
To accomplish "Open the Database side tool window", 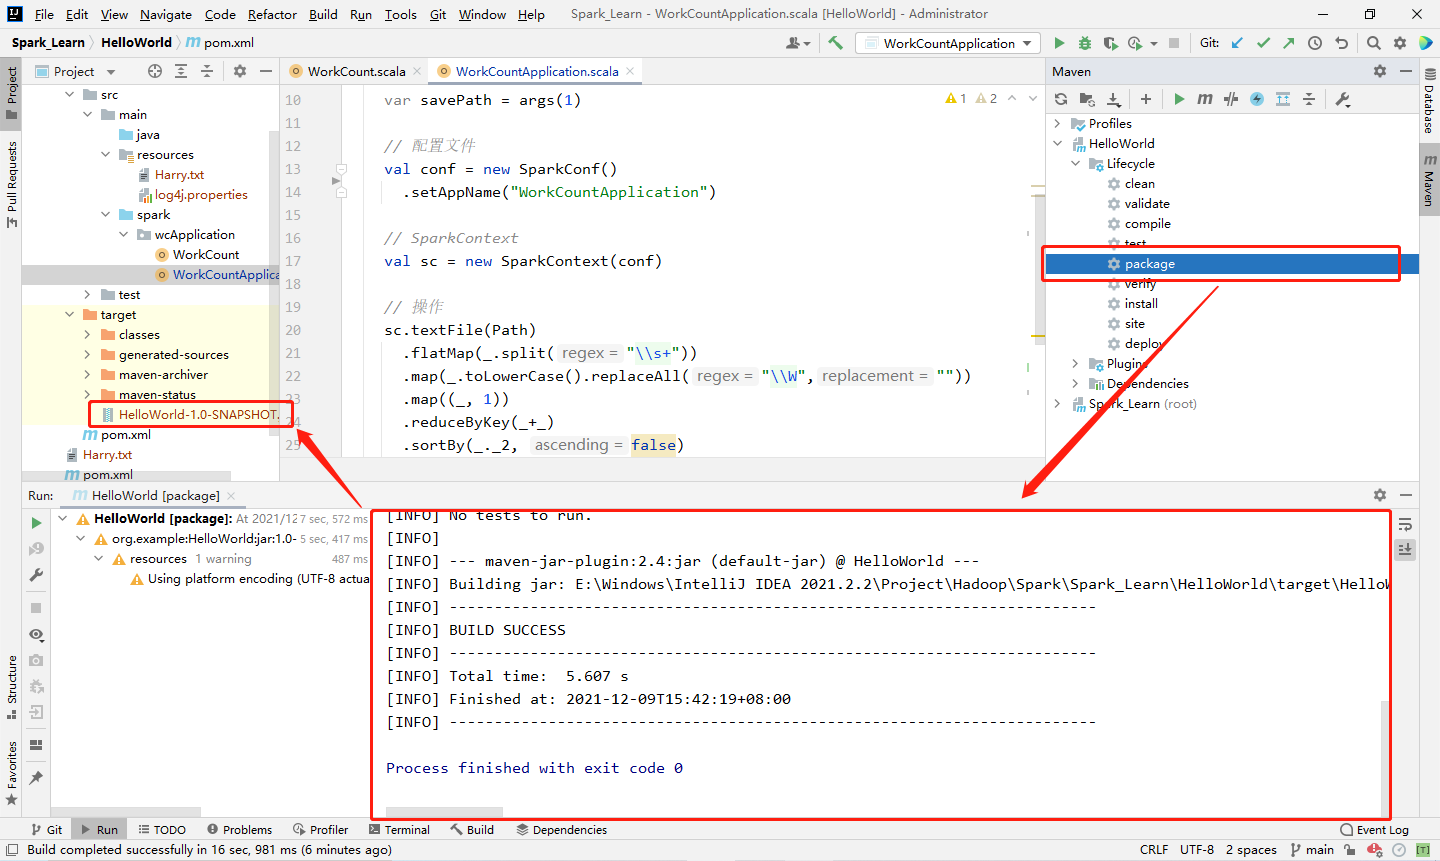I will 1429,103.
